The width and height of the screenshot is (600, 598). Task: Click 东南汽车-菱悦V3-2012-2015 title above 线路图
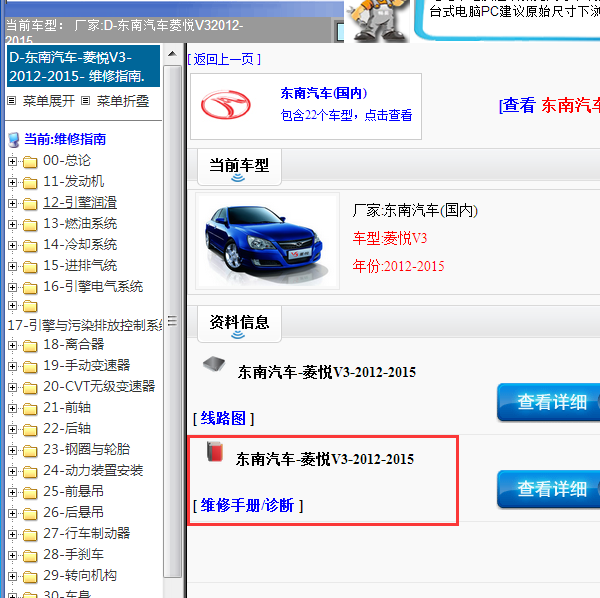(x=326, y=372)
